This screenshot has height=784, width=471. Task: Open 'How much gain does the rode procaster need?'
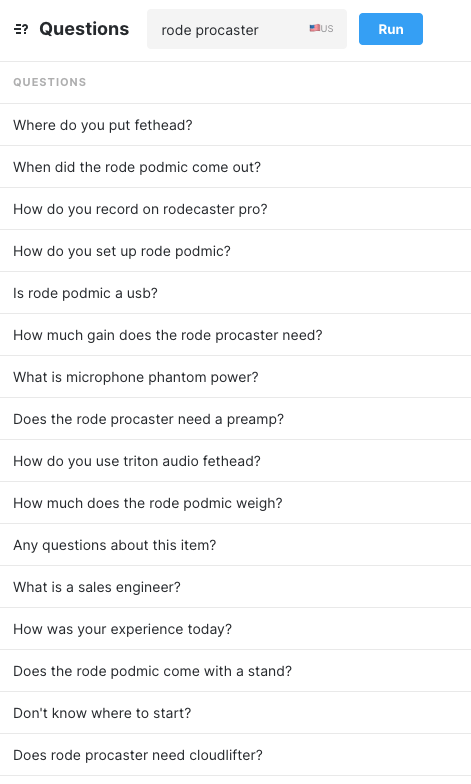tap(236, 335)
